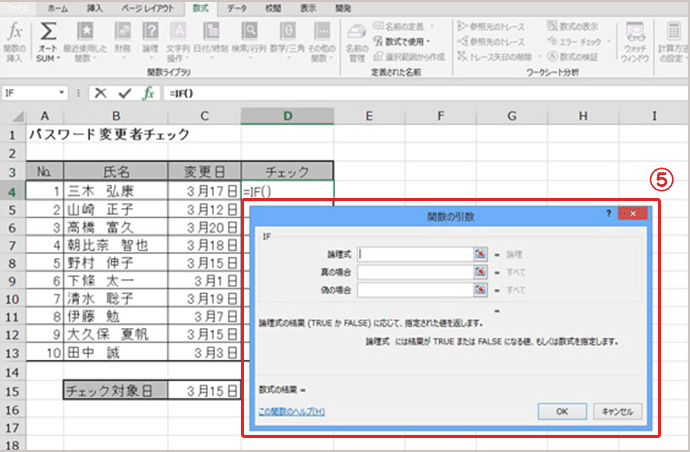The height and width of the screenshot is (452, 690).
Task: Collapse dialog via 偽の場合 range selector icon
Action: [480, 290]
